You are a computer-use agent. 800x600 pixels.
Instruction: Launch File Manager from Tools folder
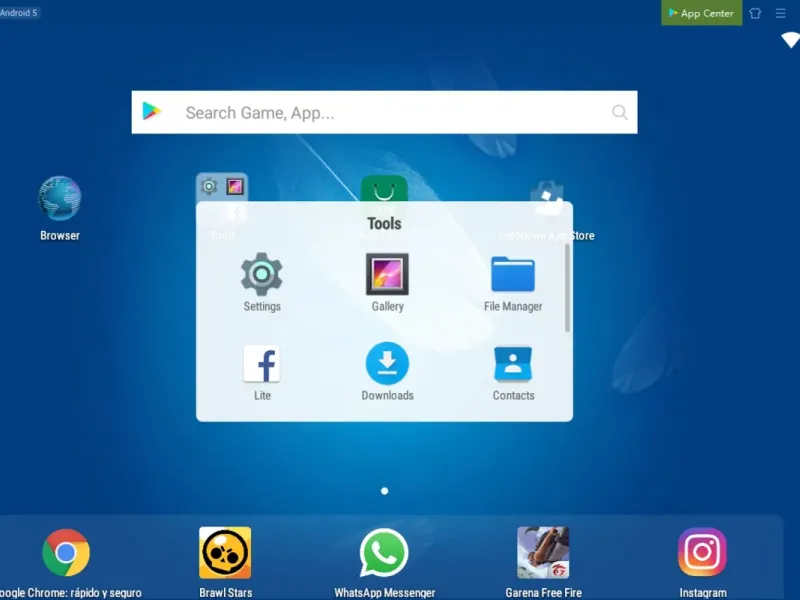point(513,274)
